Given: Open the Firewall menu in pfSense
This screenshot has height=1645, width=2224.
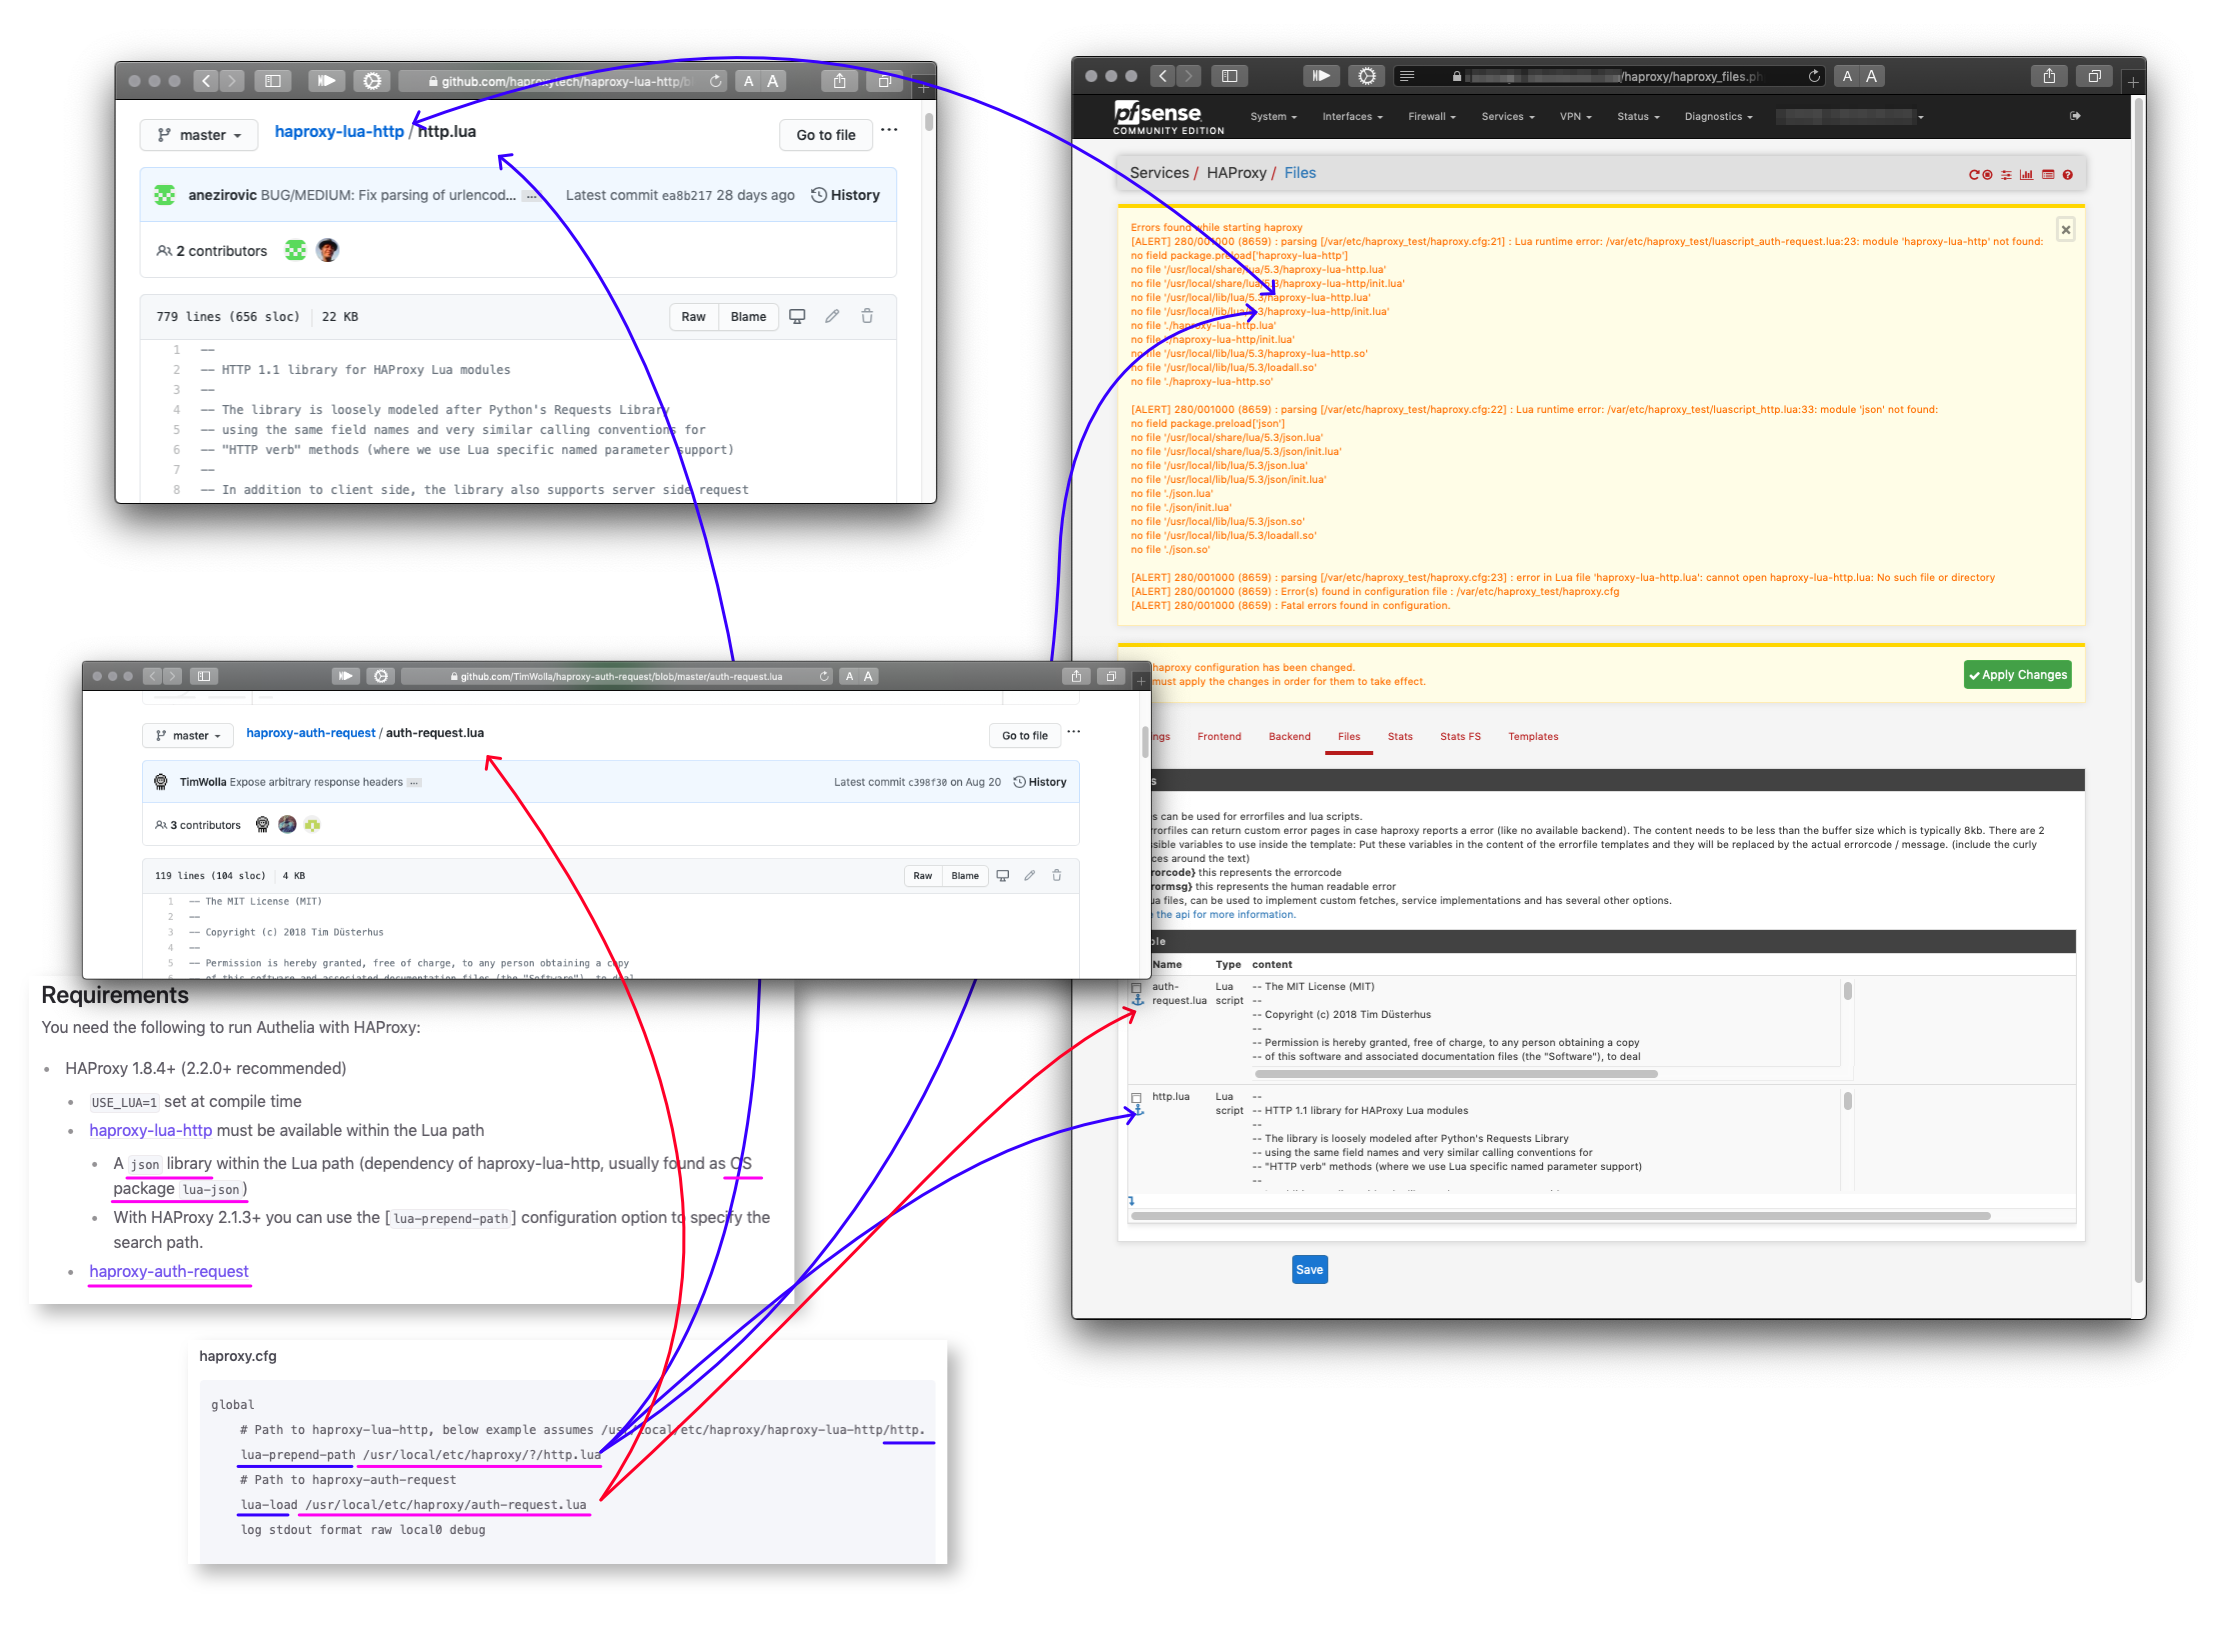Looking at the screenshot, I should [1432, 116].
